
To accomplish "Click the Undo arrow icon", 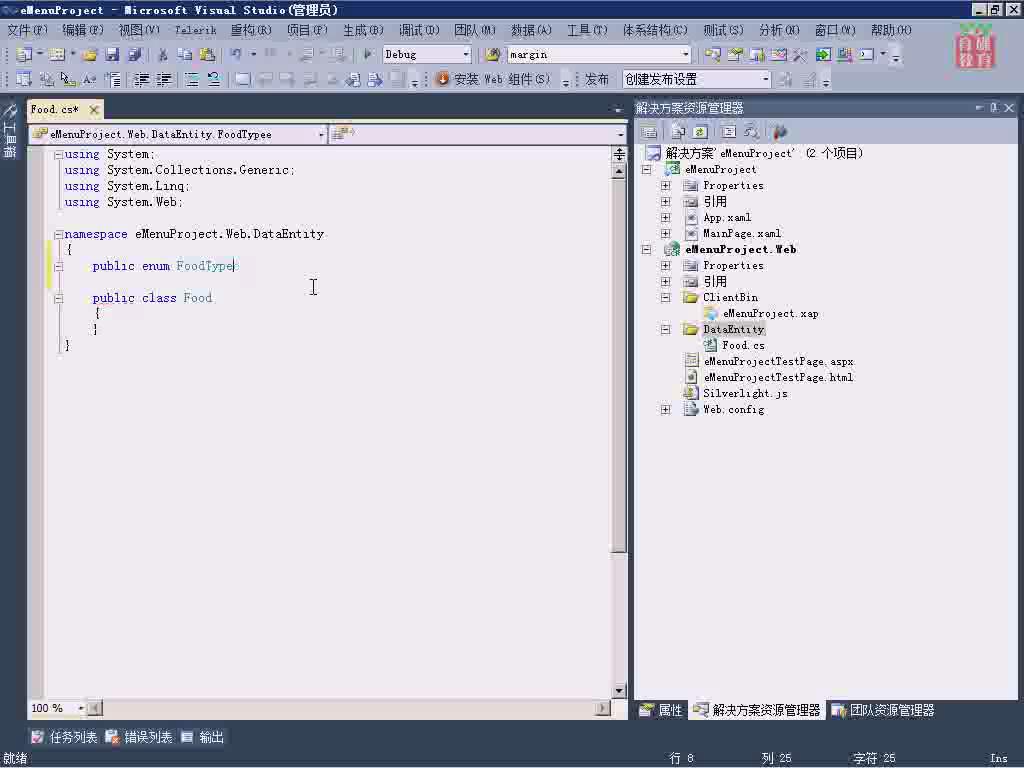I will pos(236,55).
